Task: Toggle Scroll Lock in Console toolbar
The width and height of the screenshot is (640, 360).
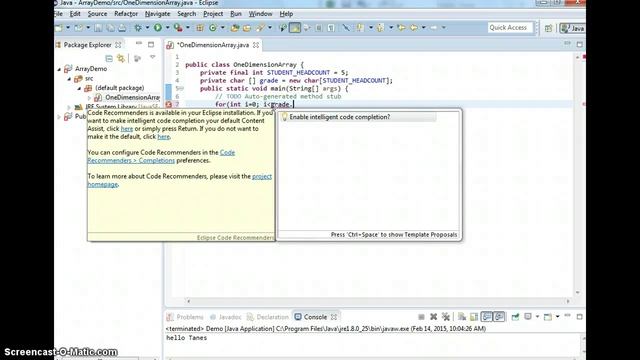Action: [474, 317]
